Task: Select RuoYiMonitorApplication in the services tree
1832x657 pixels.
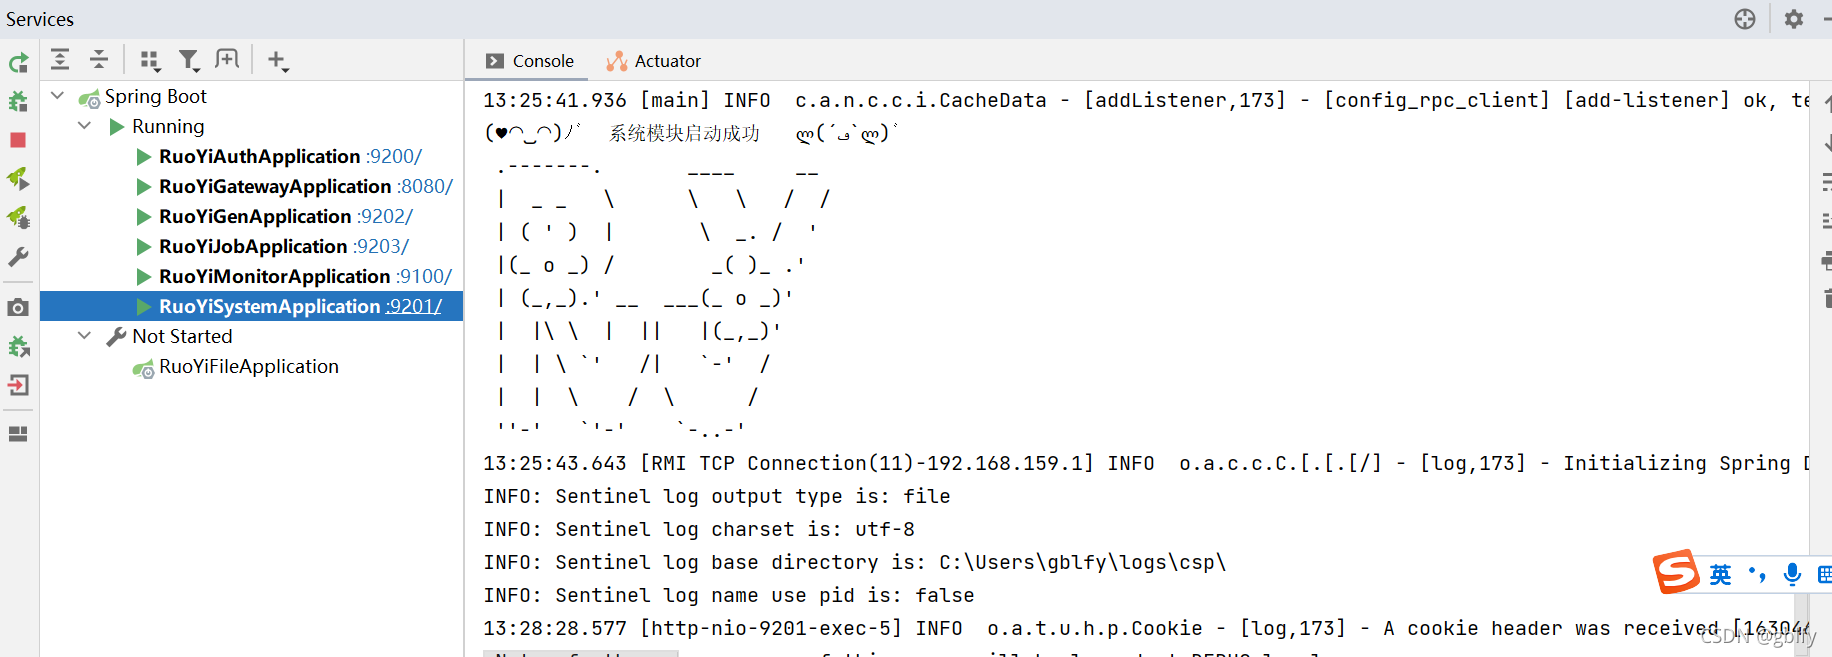Action: pyautogui.click(x=274, y=276)
